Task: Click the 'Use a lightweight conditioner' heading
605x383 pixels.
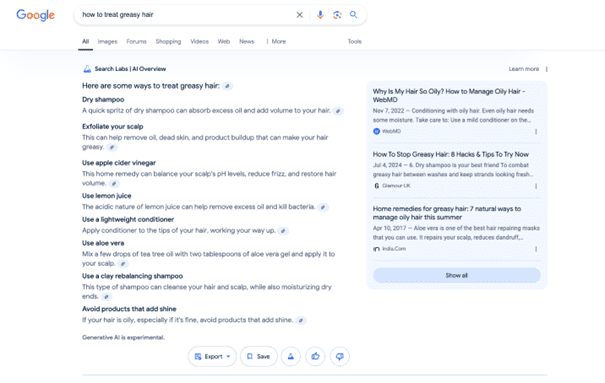Action: point(128,219)
